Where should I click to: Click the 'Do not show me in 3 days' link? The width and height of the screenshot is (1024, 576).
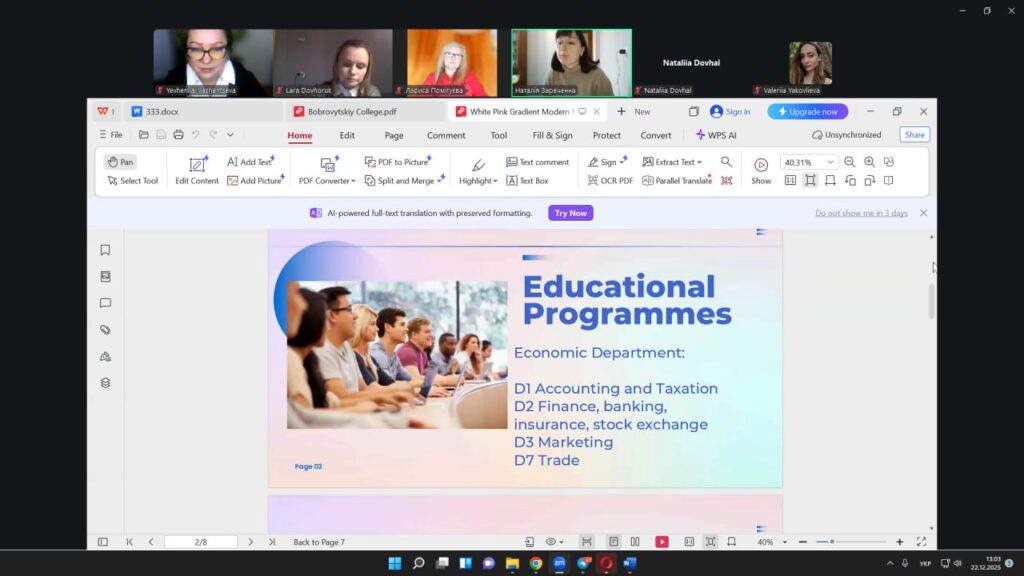[861, 213]
